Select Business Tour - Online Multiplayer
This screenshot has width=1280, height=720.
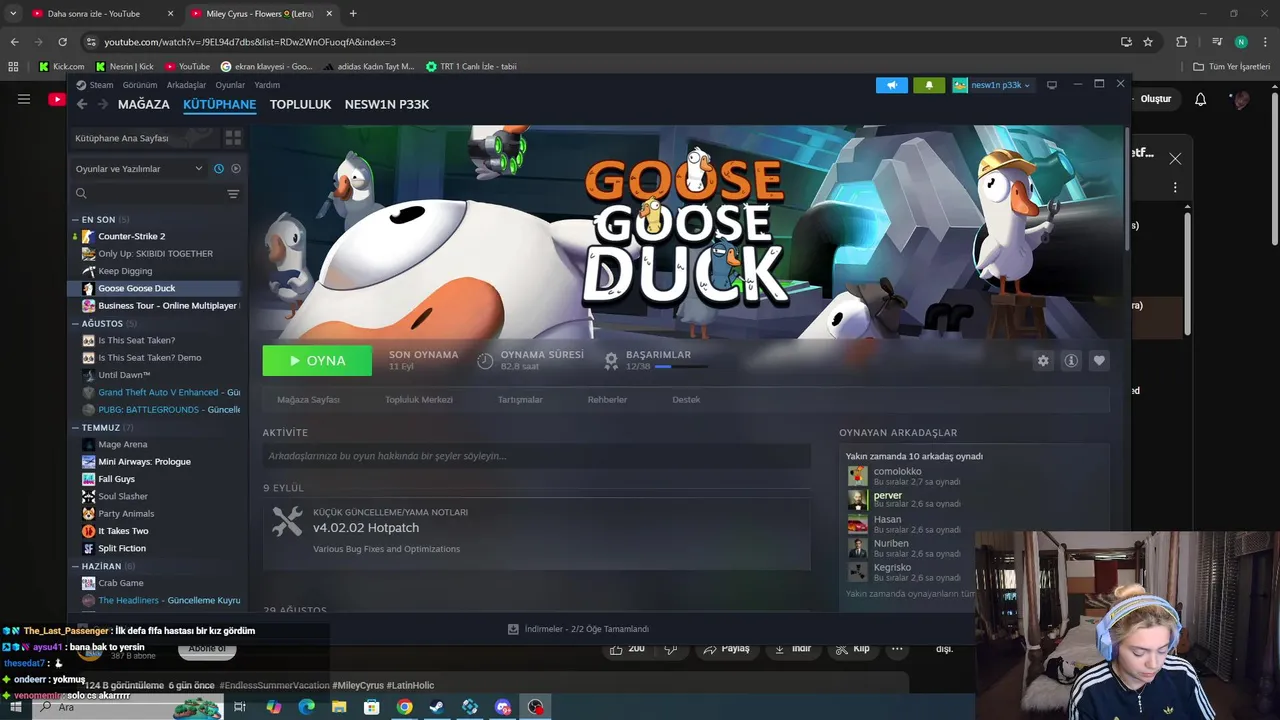click(167, 306)
